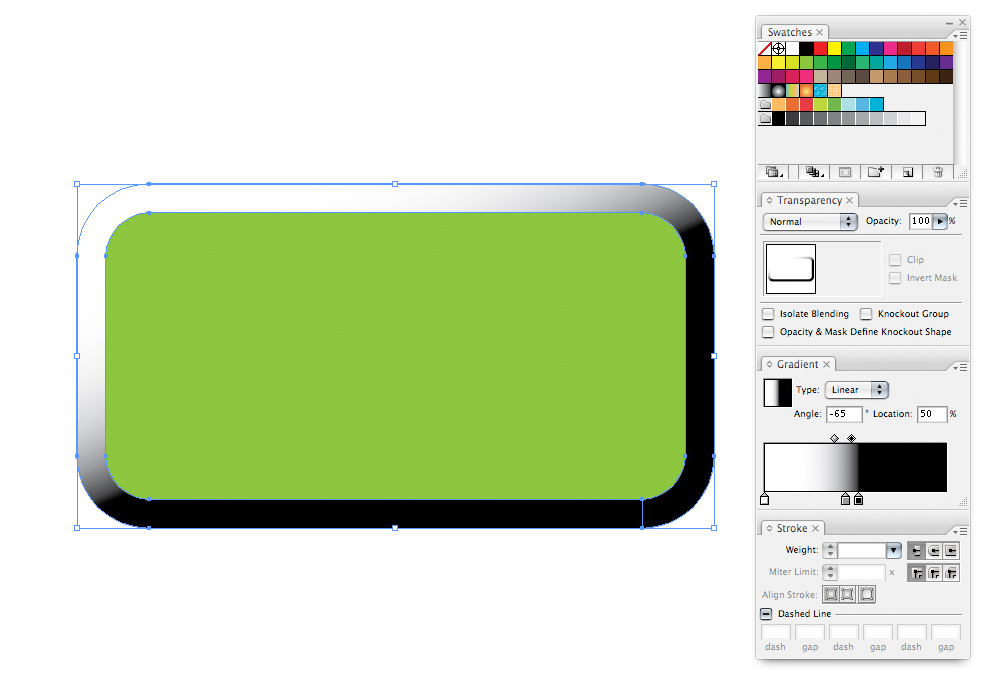This screenshot has height=679, width=987.
Task: Open the stroke Weight dropdown arrow
Action: click(893, 551)
